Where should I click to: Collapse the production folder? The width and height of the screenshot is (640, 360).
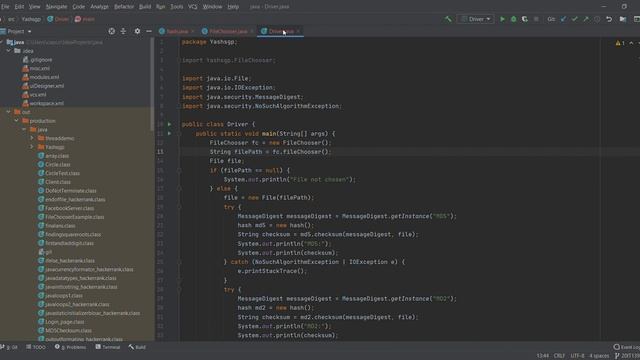point(16,121)
